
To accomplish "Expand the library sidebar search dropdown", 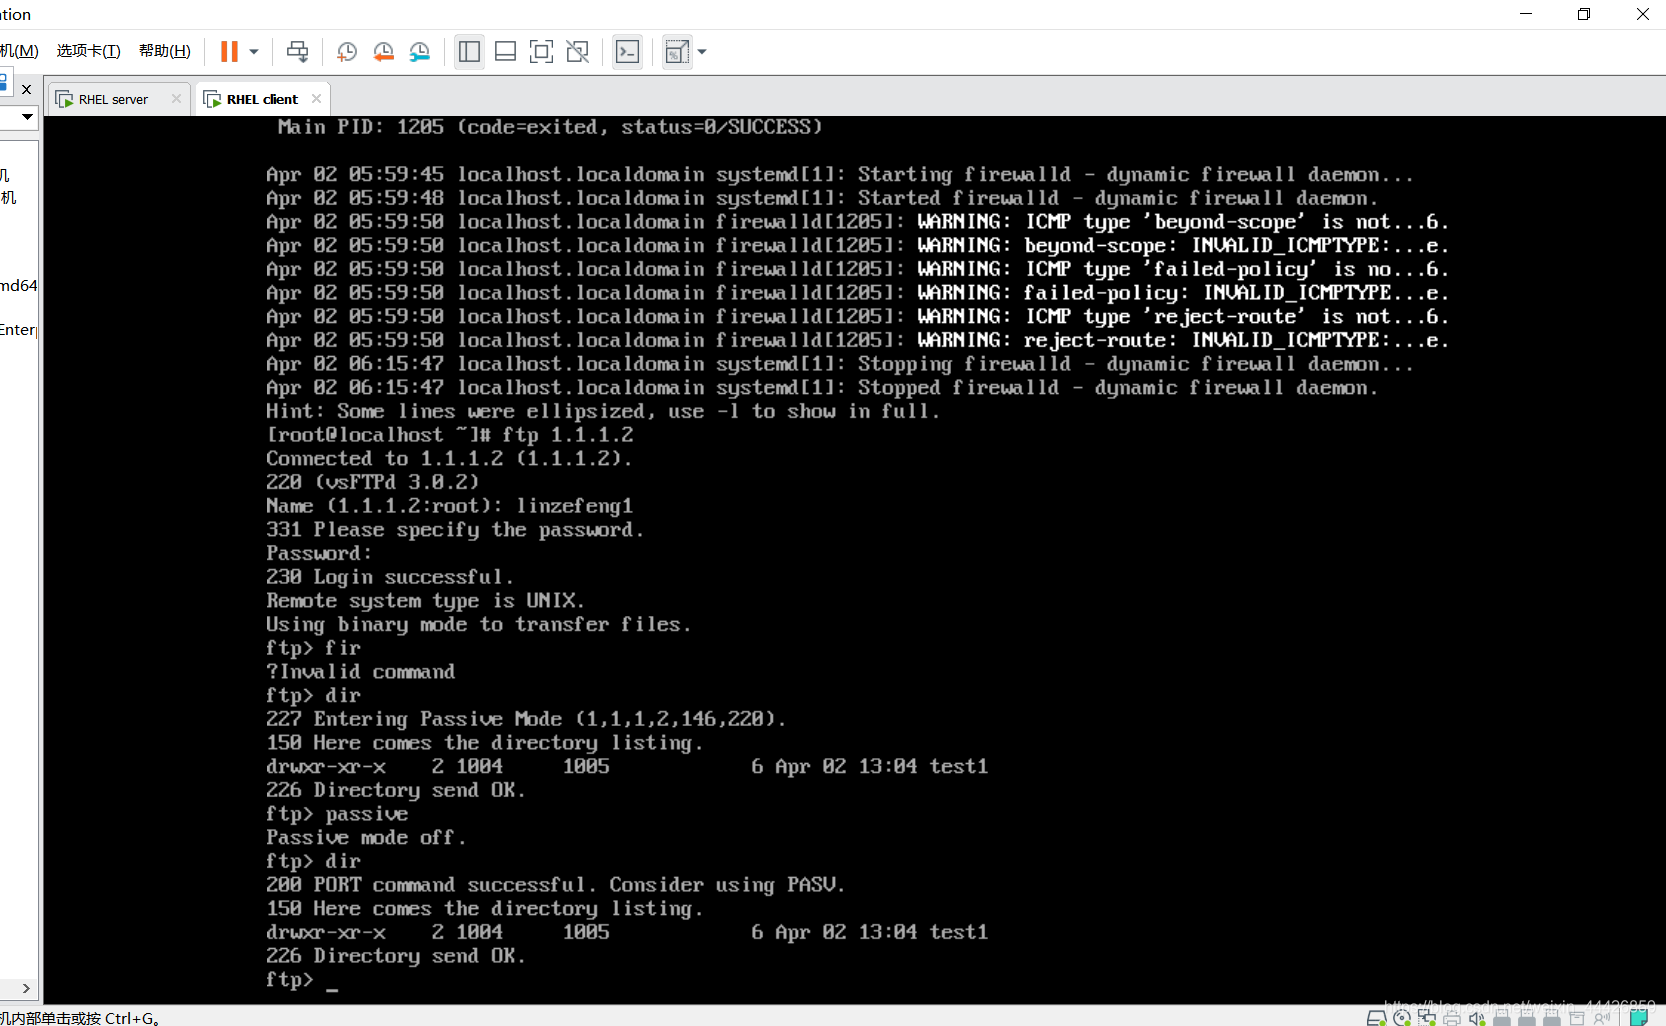I will (x=27, y=117).
